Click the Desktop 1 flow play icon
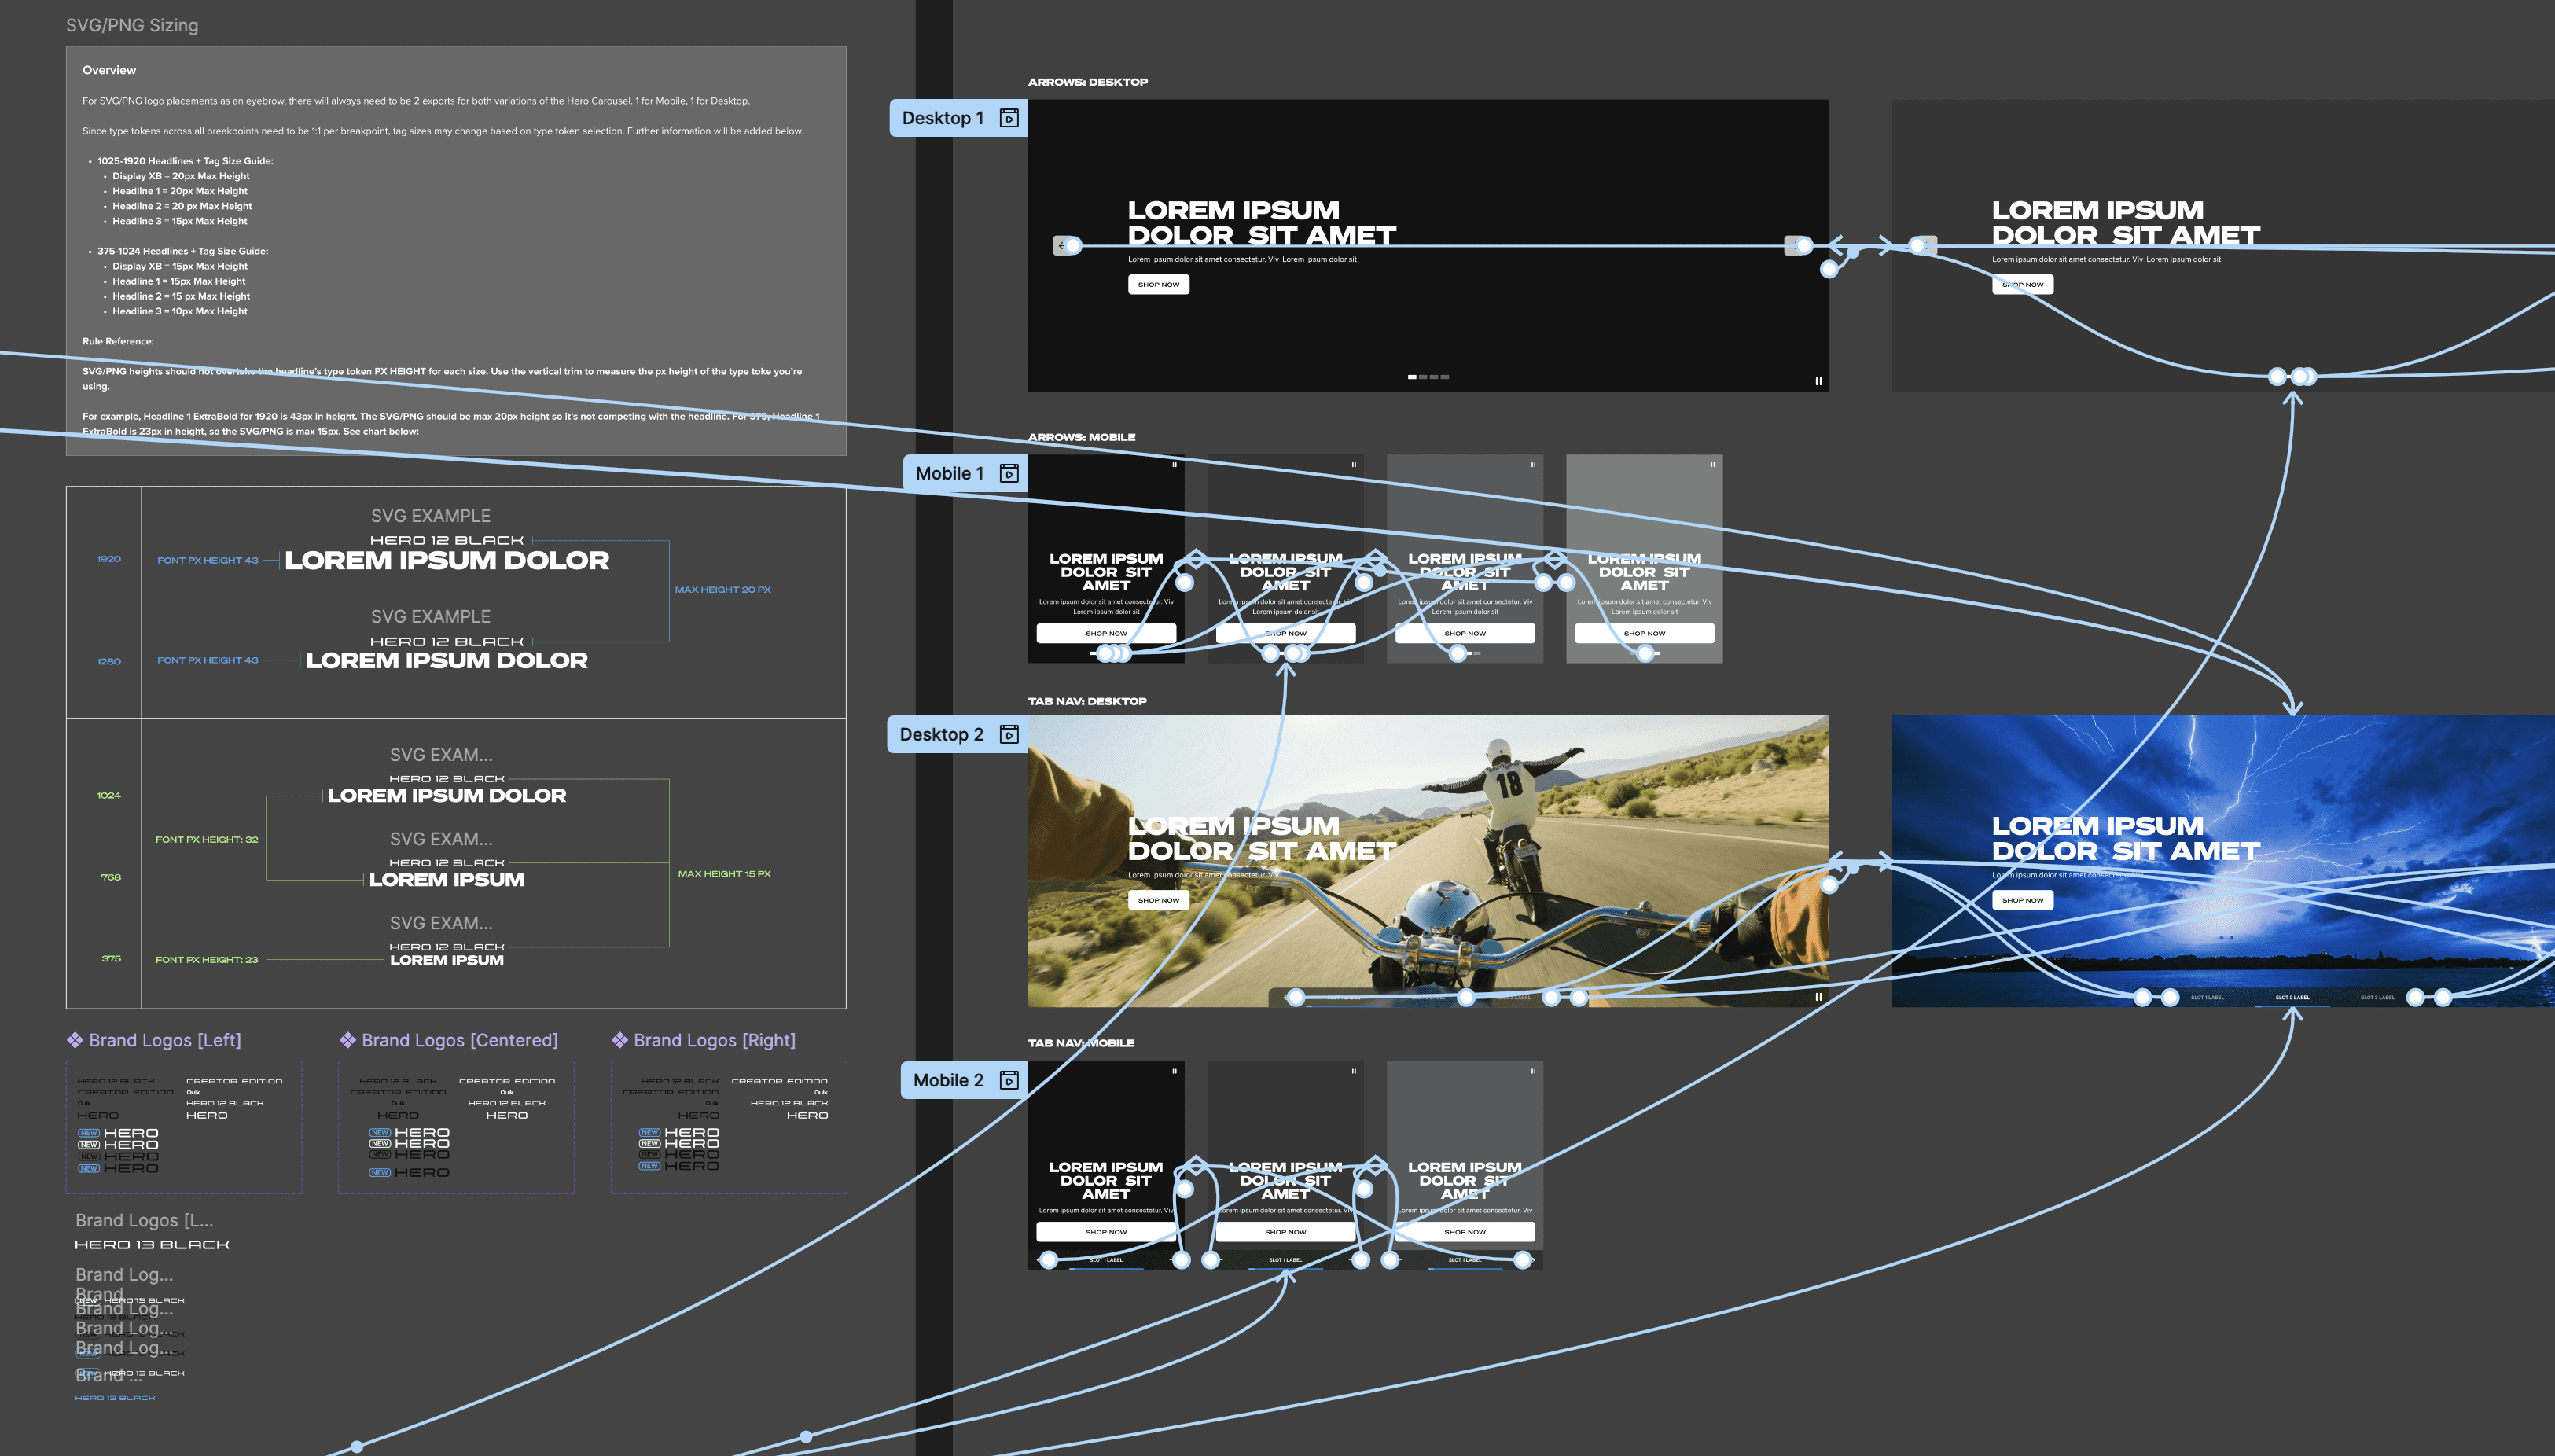The height and width of the screenshot is (1456, 2555). [1009, 118]
